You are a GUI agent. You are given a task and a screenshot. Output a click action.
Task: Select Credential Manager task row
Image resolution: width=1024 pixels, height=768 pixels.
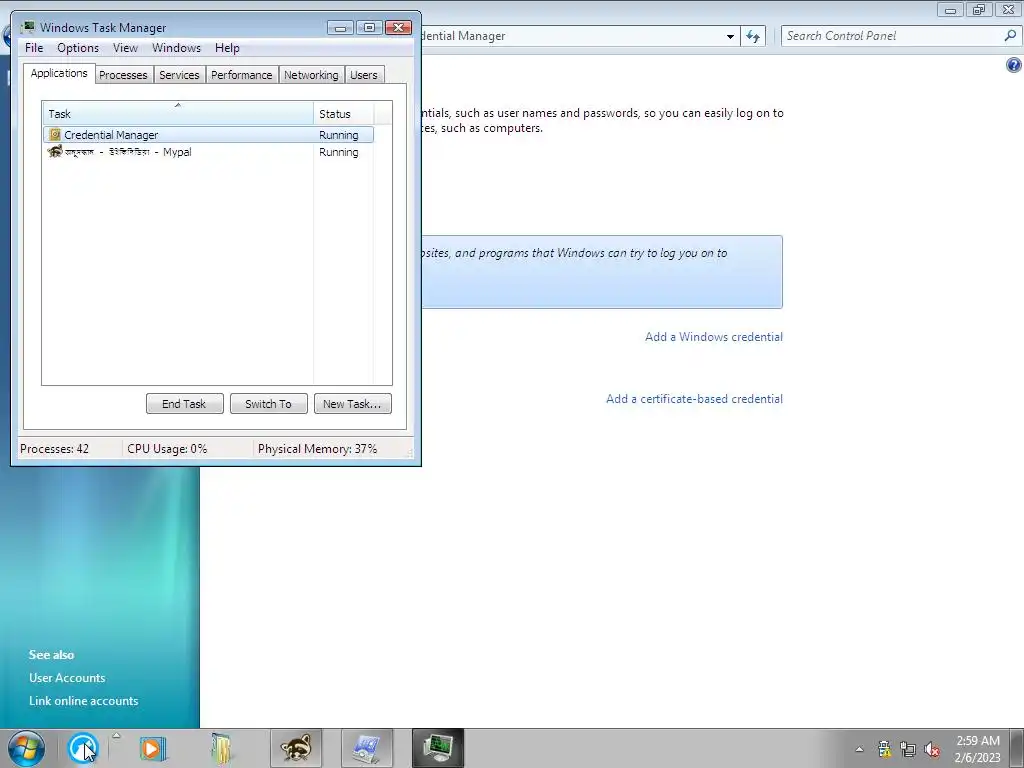tap(208, 135)
